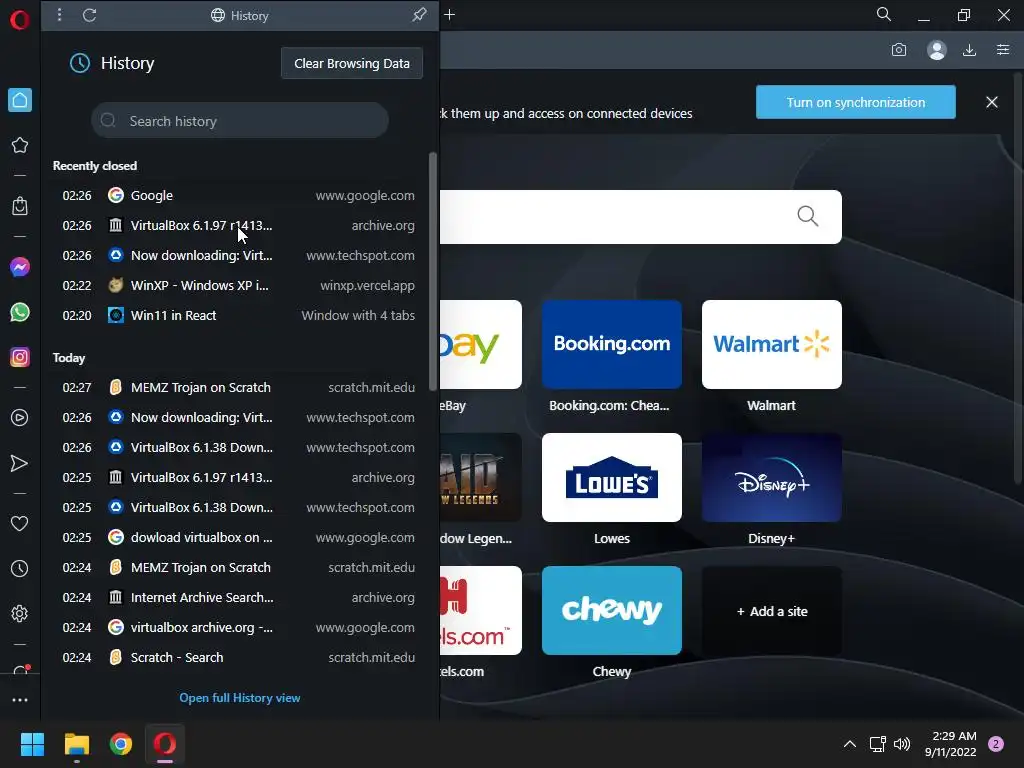Open Lowes speed dial tile
The image size is (1024, 768).
point(612,477)
